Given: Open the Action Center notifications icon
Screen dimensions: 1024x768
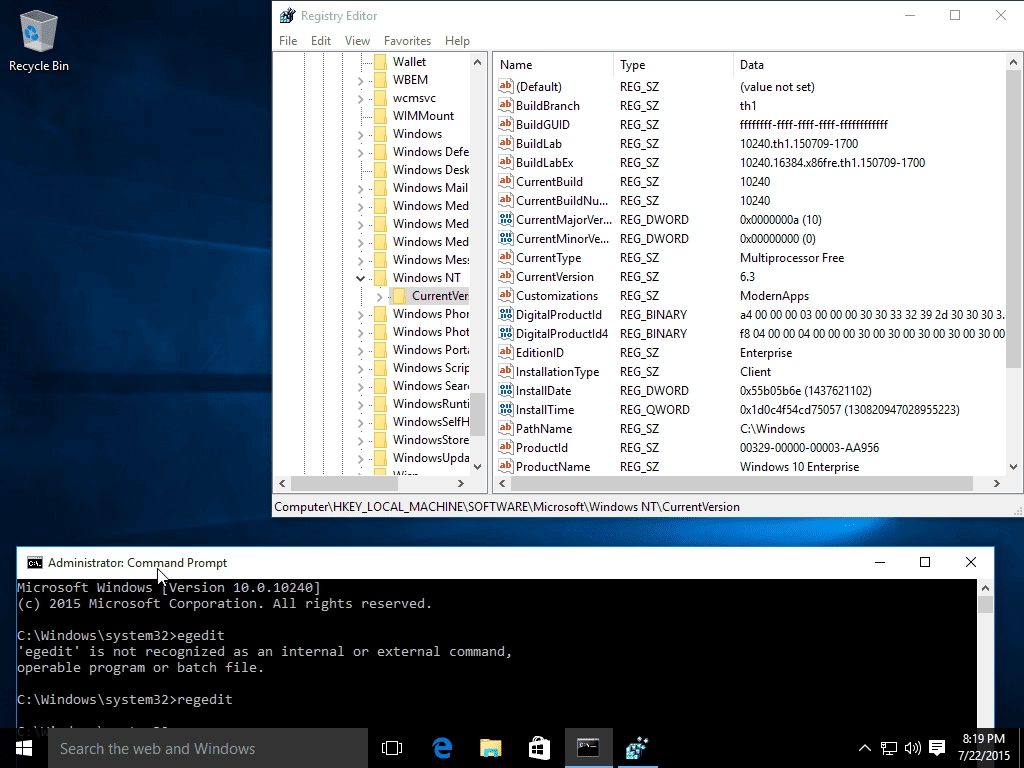Looking at the screenshot, I should point(937,748).
